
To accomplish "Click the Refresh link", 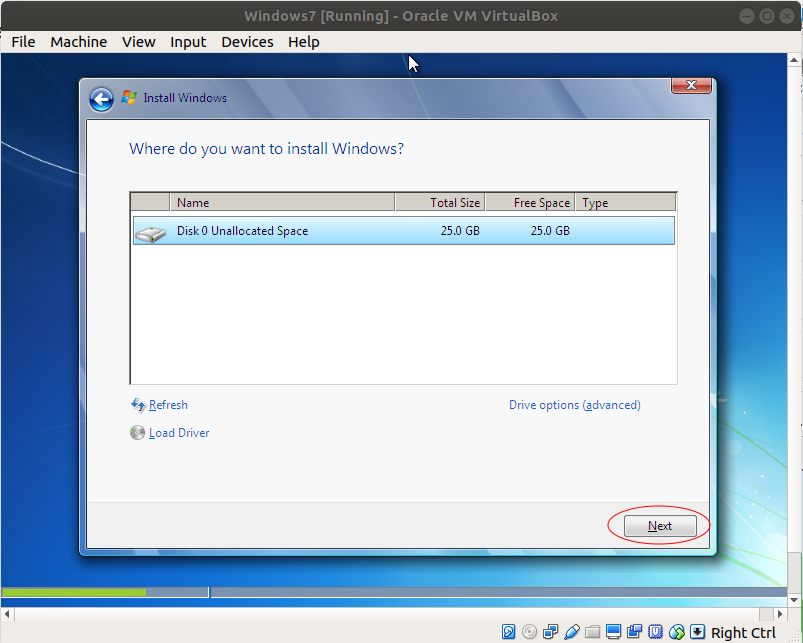I will click(x=168, y=405).
